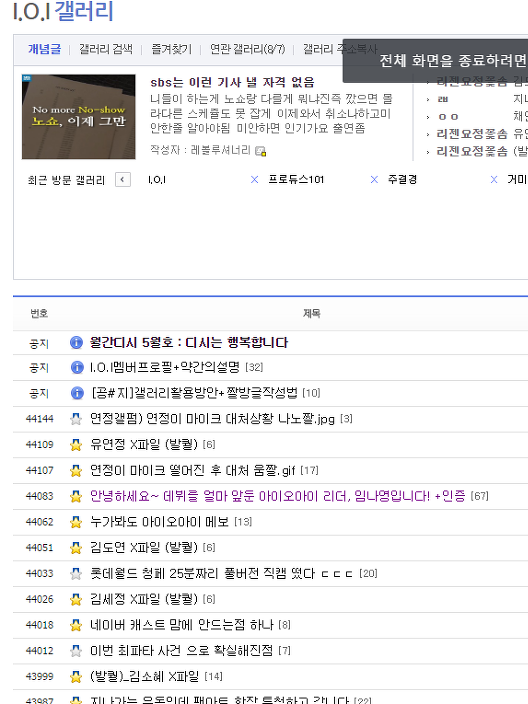Click the notice icon beside 월간디시 5월호
This screenshot has width=528, height=704.
76,343
